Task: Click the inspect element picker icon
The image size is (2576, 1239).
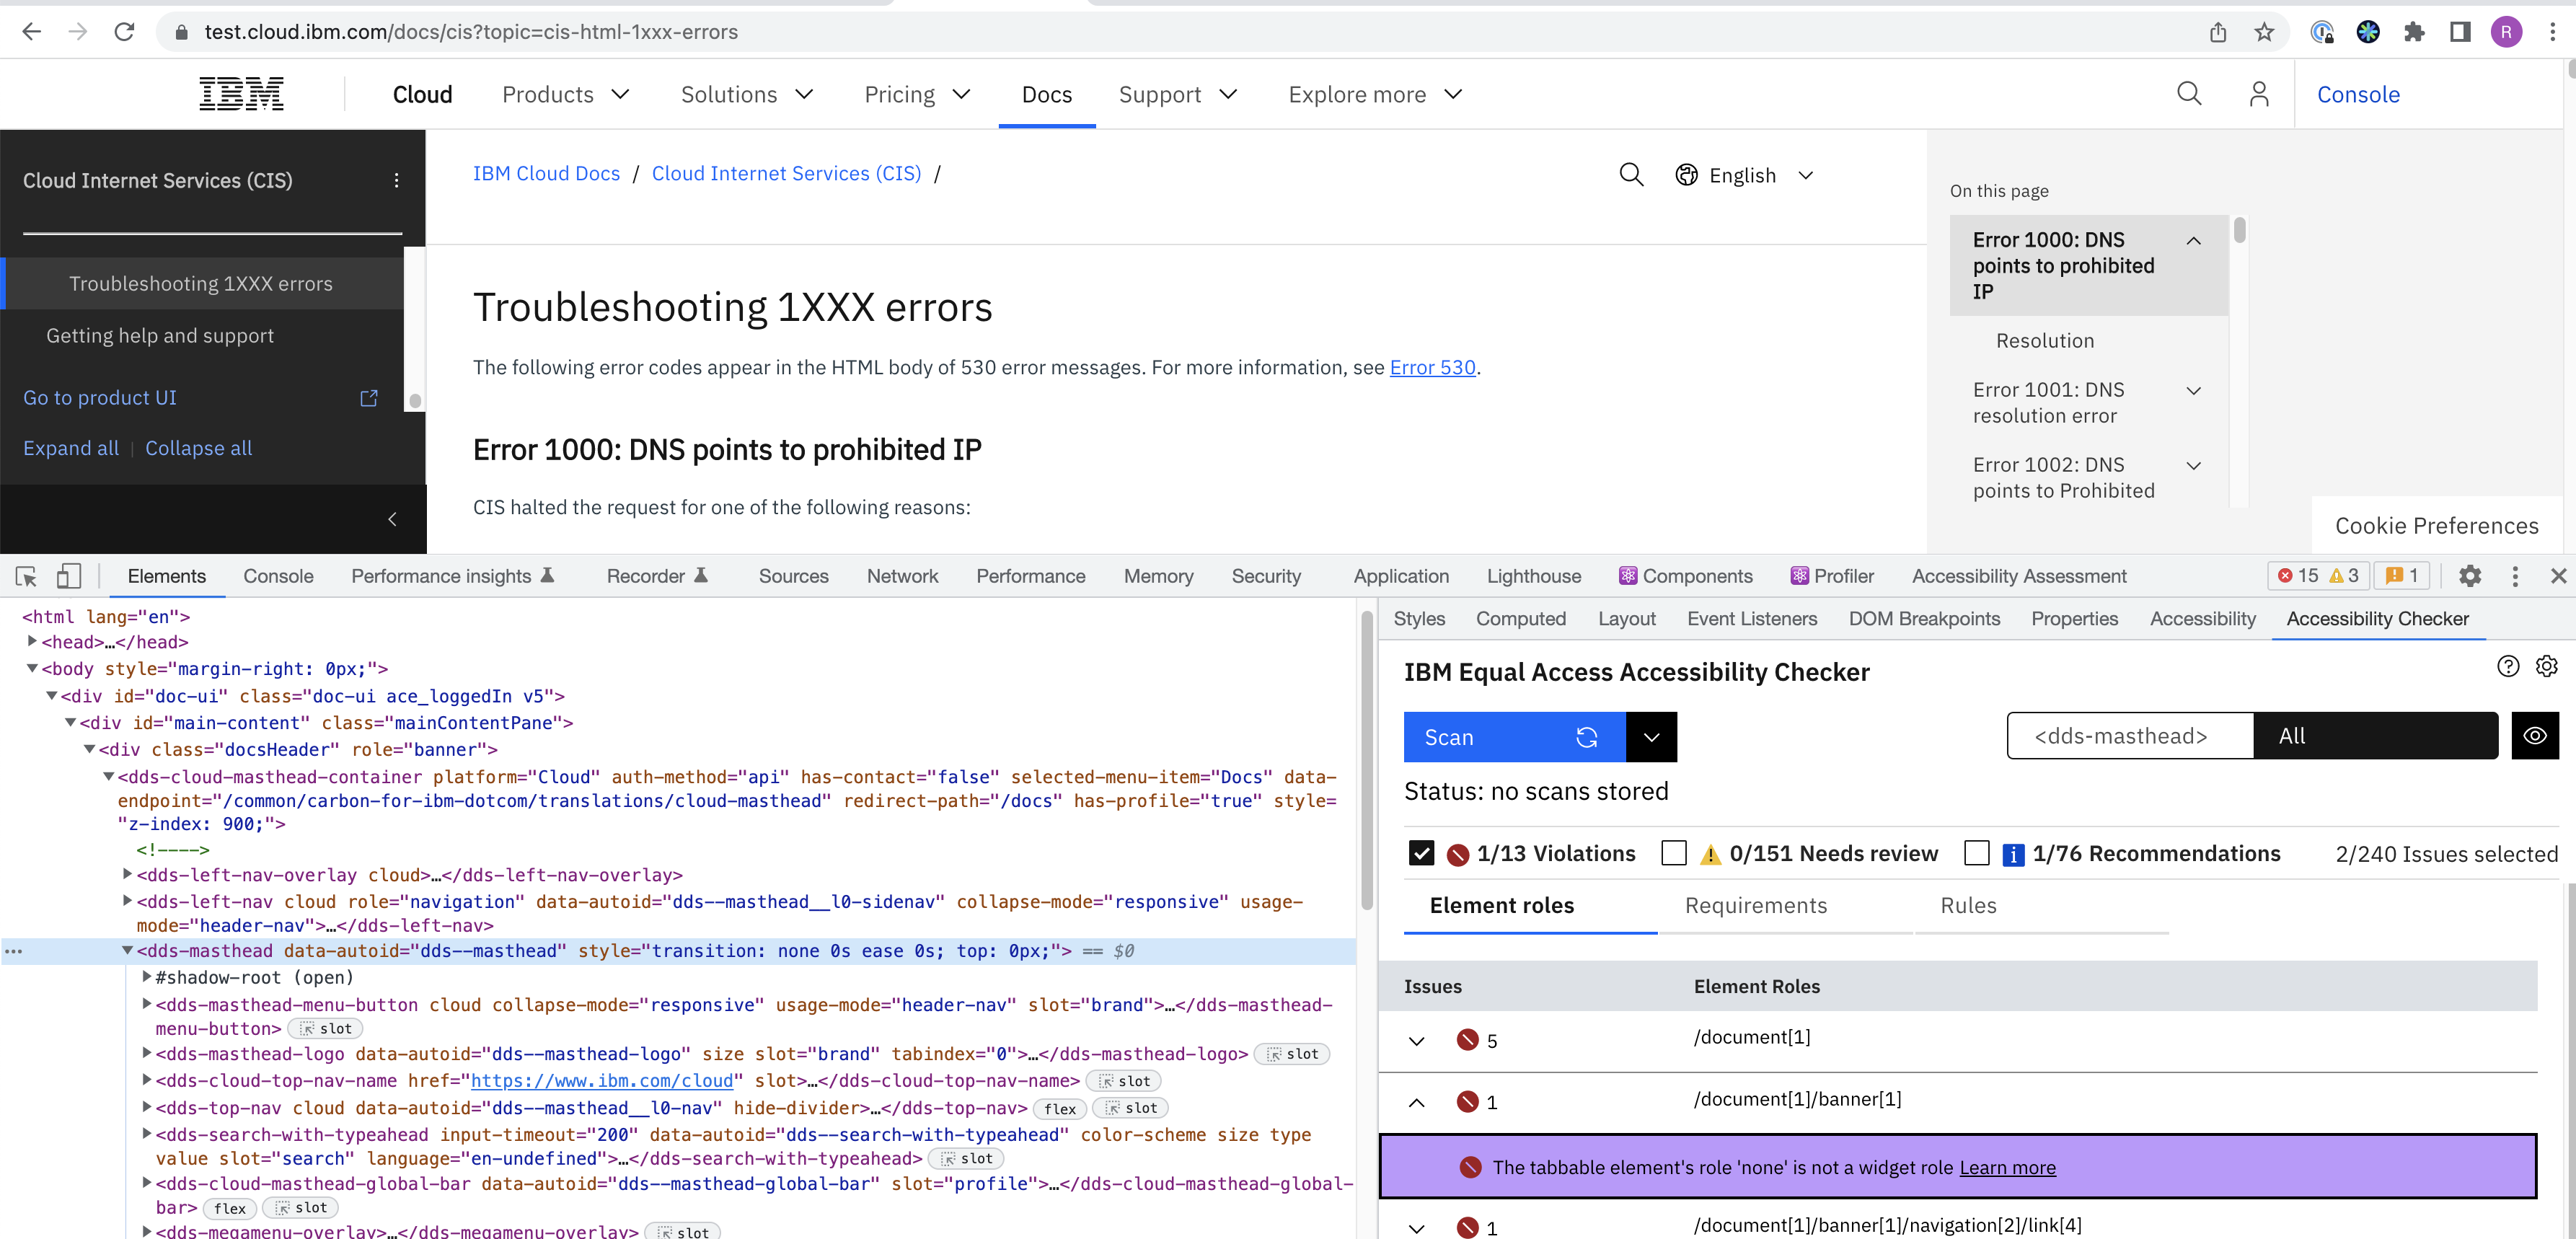Action: 26,576
